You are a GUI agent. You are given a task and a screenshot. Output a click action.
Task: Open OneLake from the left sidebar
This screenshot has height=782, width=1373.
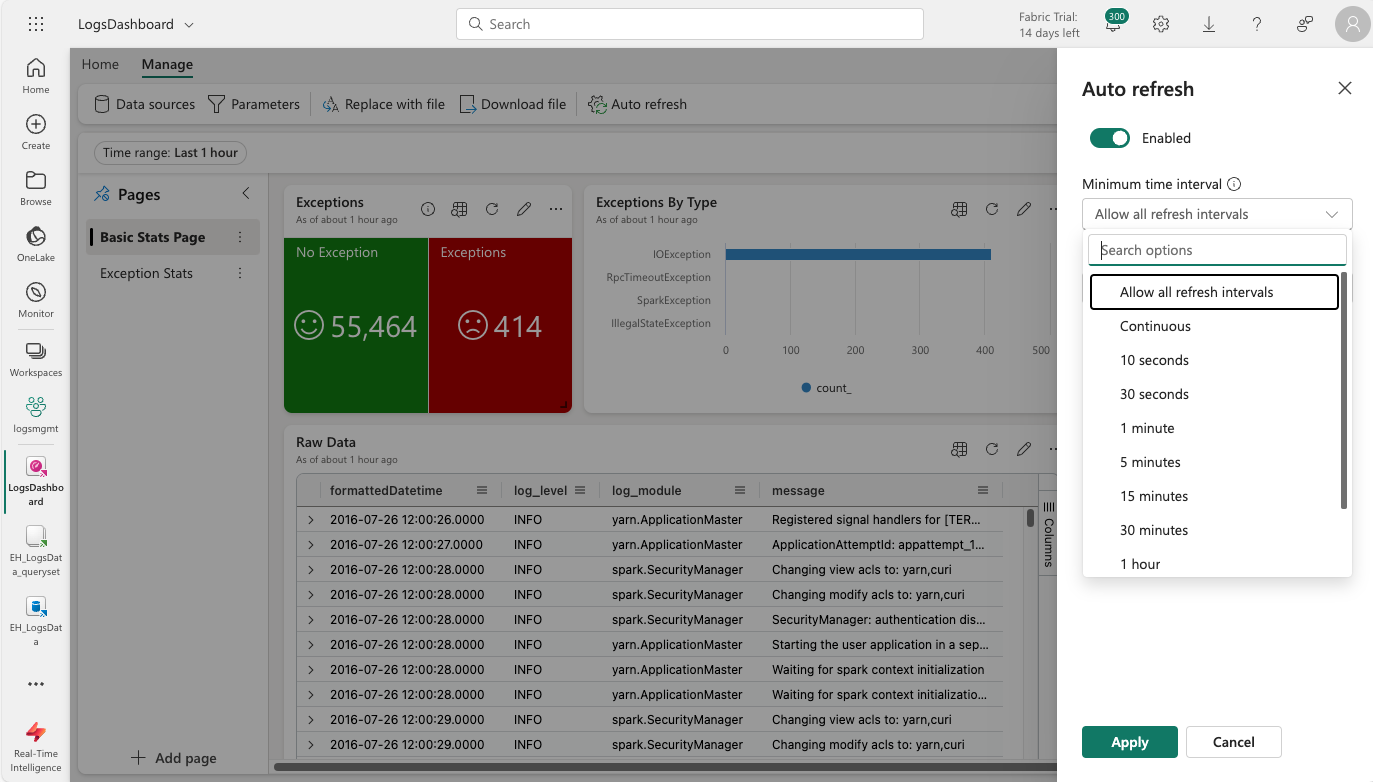tap(36, 244)
